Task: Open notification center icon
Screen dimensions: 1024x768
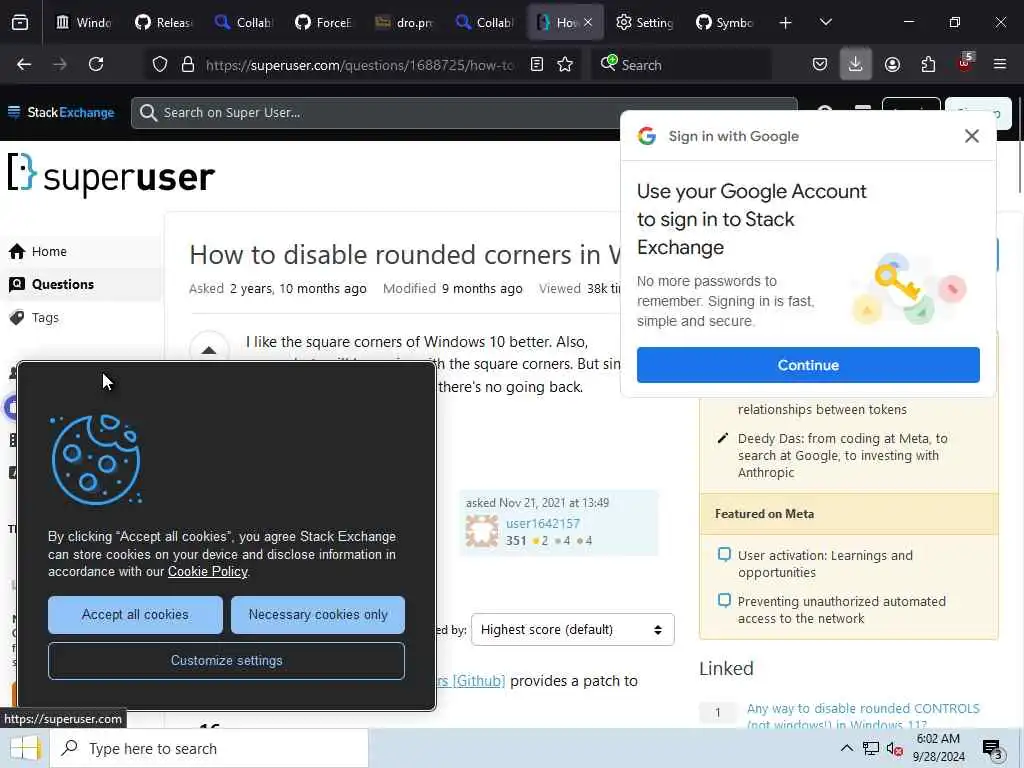Action: [993, 748]
